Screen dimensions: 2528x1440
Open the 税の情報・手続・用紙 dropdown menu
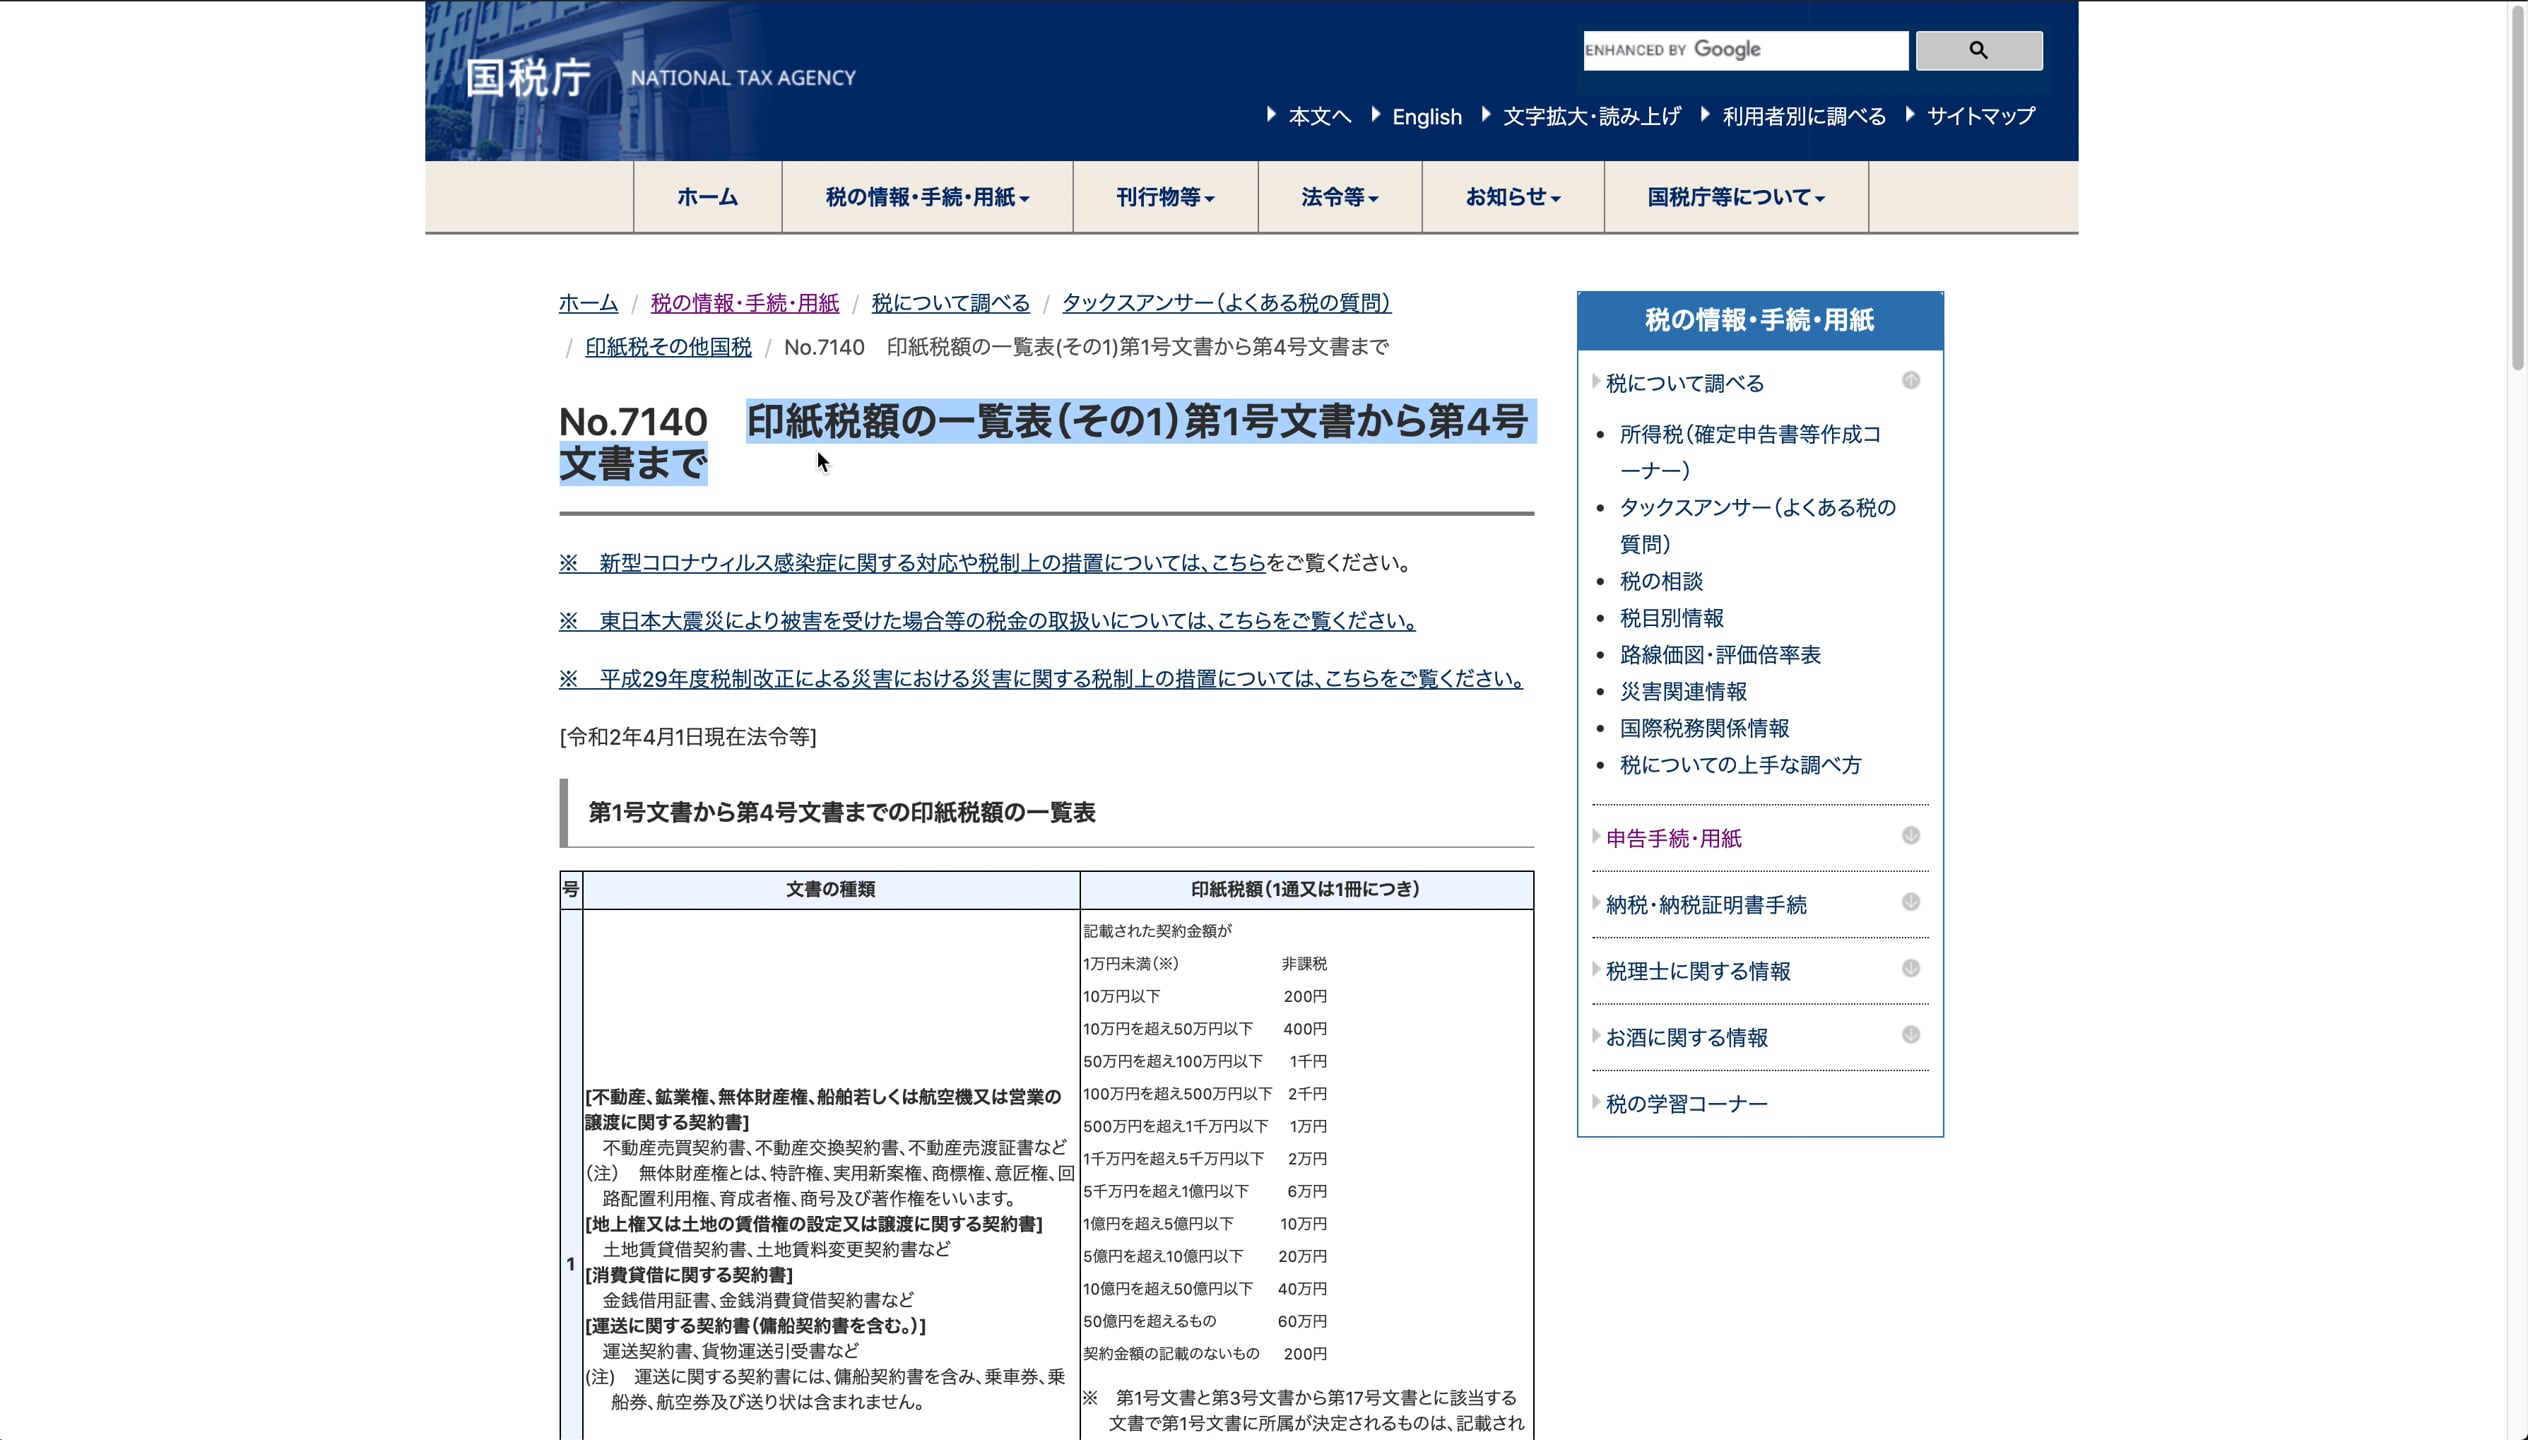(928, 197)
